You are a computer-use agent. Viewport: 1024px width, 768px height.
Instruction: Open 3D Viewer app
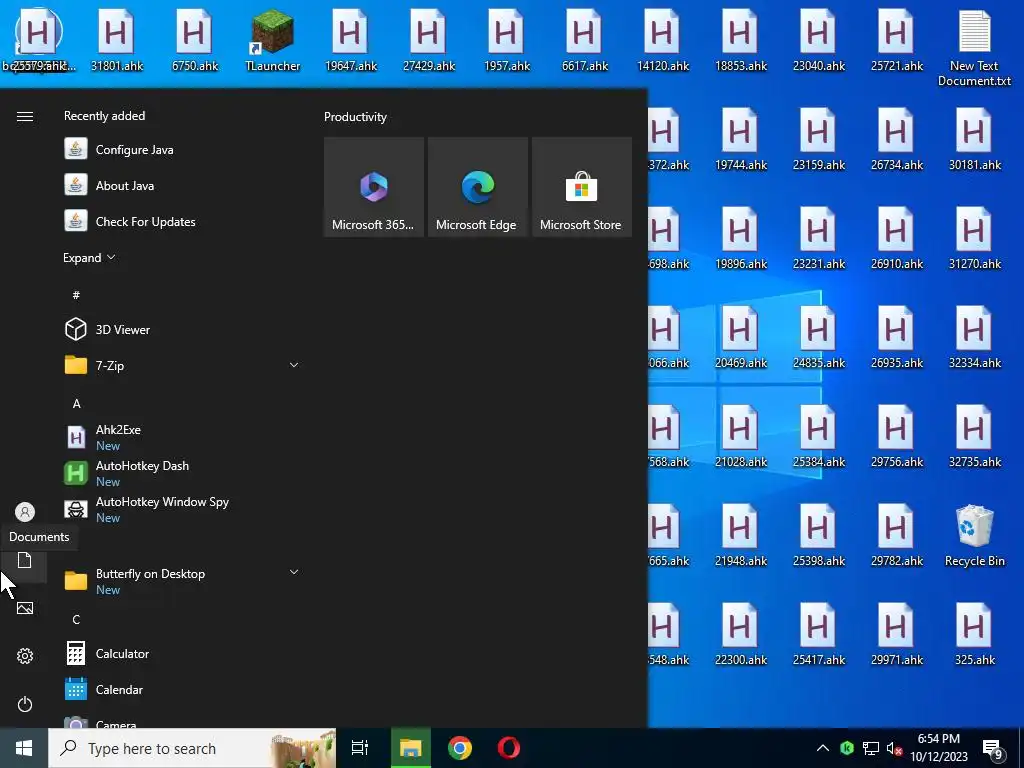183,329
